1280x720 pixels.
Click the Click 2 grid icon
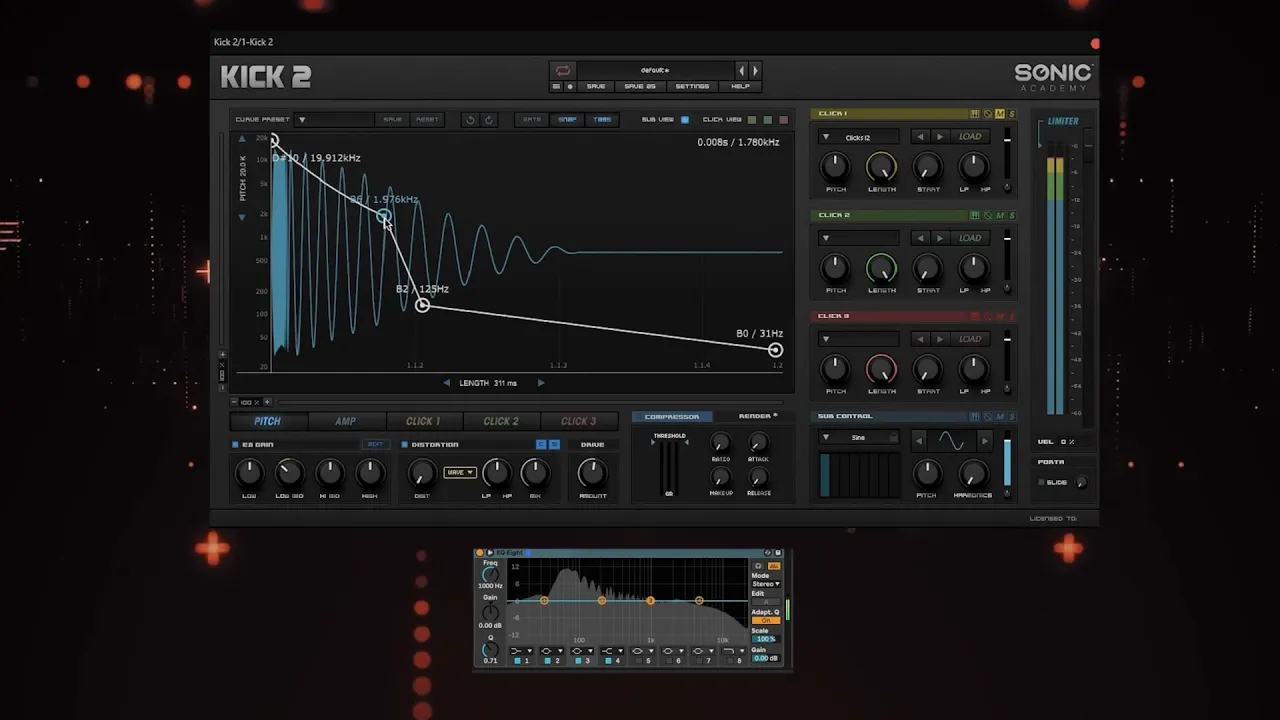tap(974, 215)
